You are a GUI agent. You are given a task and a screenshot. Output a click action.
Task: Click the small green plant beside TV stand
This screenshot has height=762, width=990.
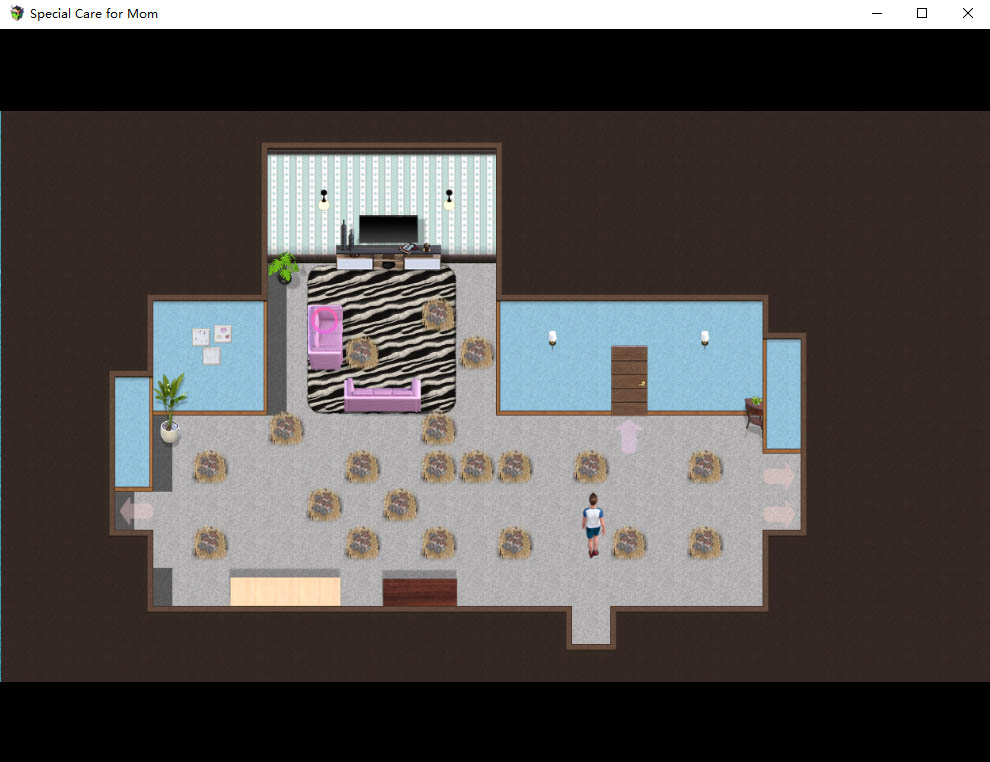tap(284, 267)
